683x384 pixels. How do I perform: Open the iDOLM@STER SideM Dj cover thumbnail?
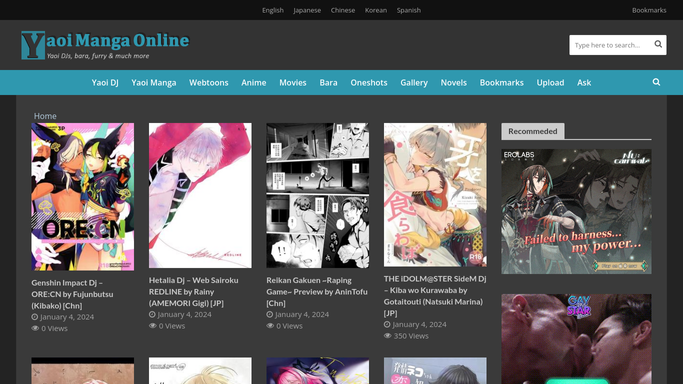435,195
